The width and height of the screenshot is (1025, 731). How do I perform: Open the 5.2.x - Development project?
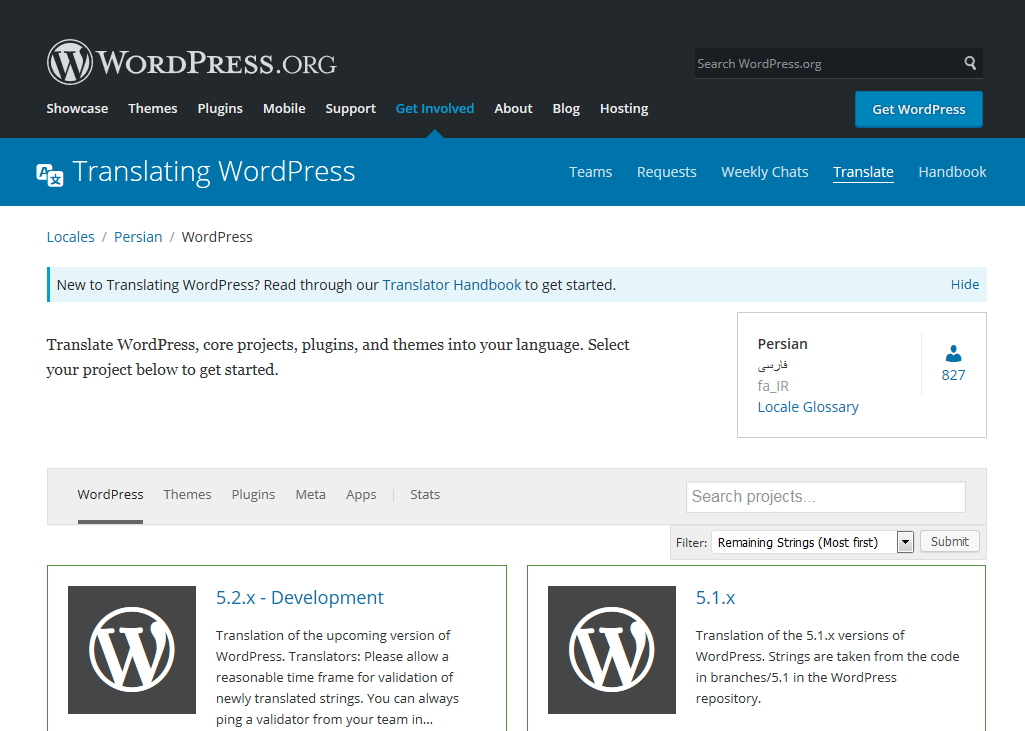pos(299,598)
